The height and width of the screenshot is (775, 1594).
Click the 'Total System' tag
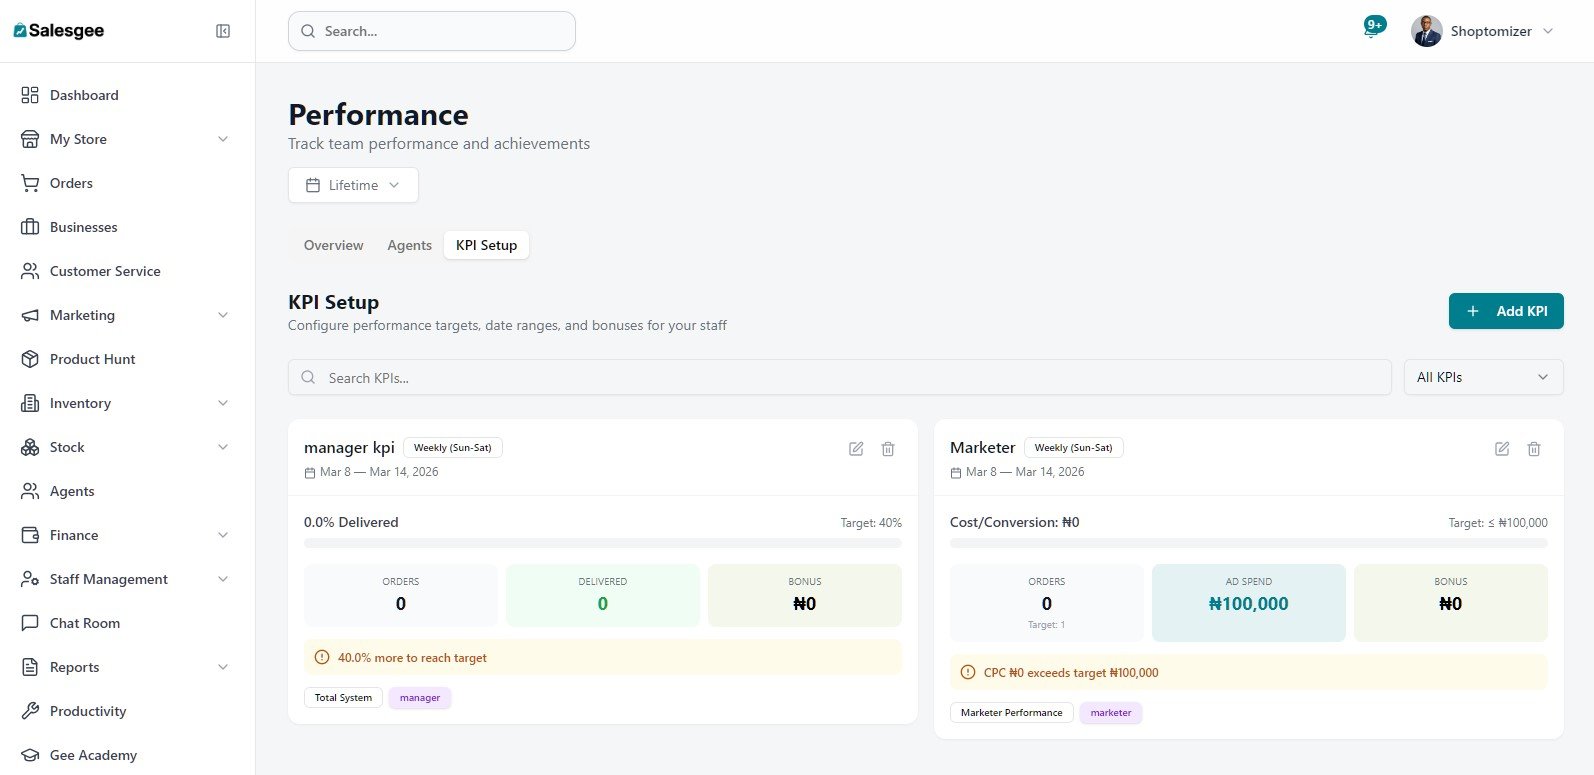pos(343,698)
